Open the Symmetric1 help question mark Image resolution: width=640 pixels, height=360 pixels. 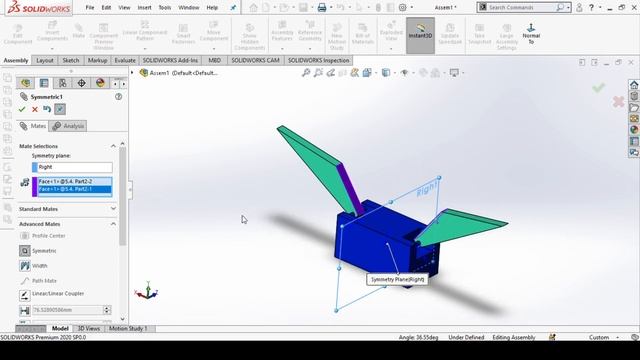coord(118,97)
